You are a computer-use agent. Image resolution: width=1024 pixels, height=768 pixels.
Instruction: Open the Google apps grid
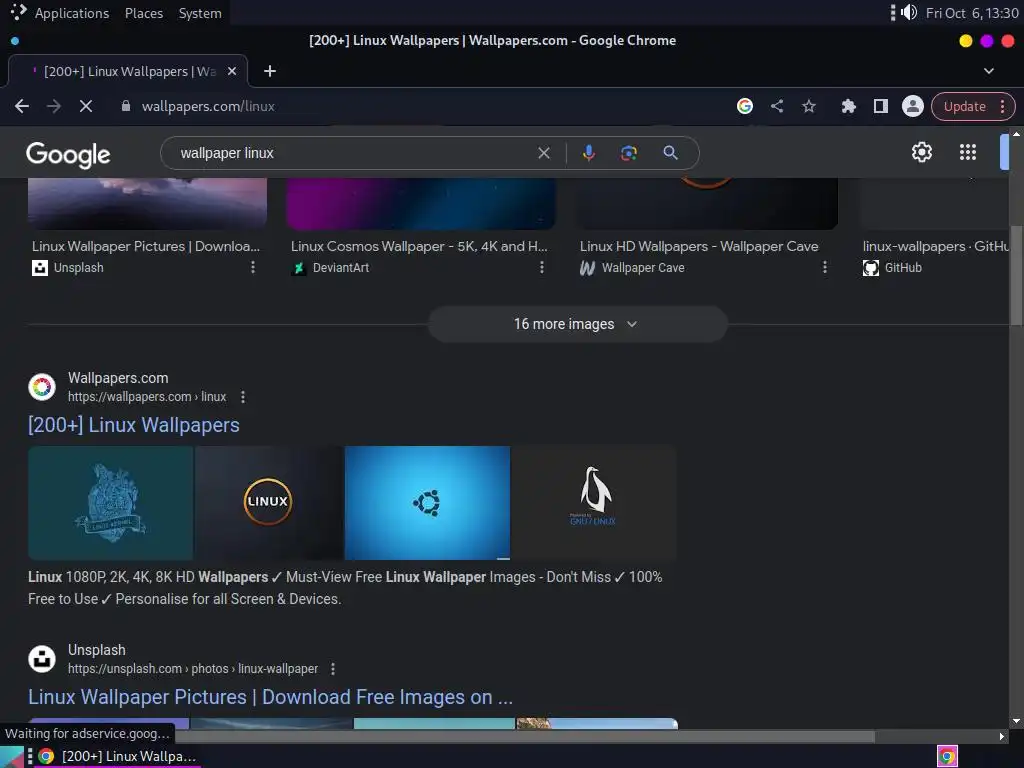tap(967, 152)
